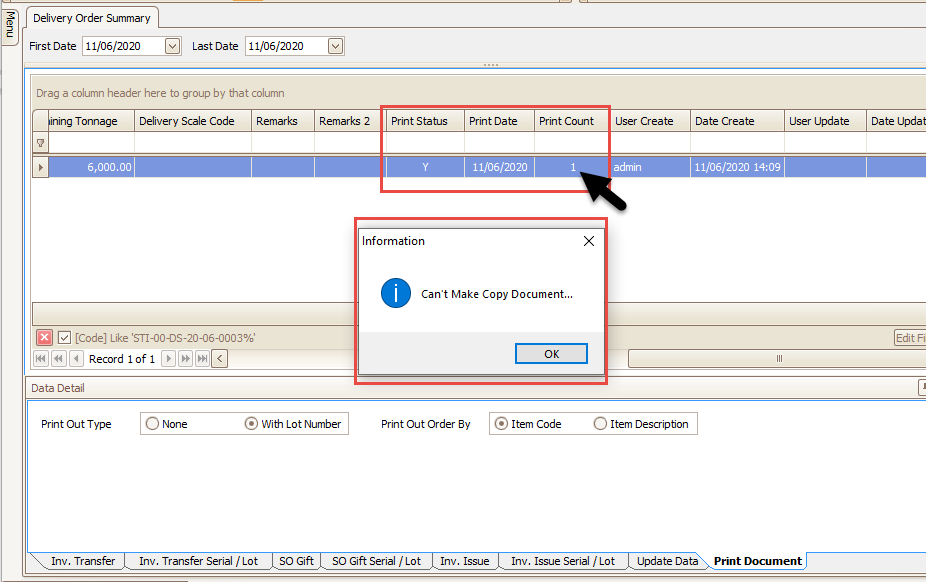Click the Delivery Scale Code column header
This screenshot has width=926, height=582.
pos(193,121)
